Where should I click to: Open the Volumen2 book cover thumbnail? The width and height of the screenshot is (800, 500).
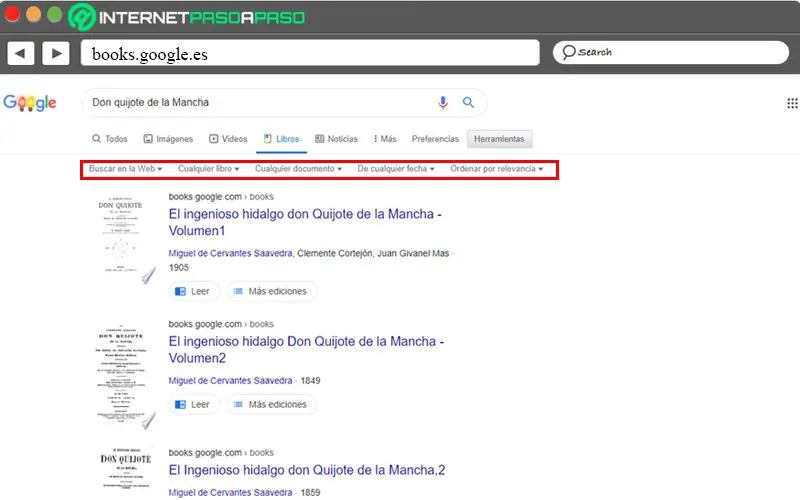pos(122,376)
